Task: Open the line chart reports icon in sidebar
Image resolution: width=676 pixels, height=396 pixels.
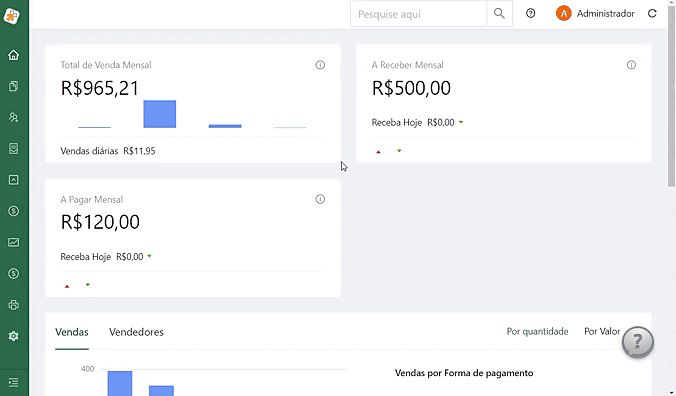Action: point(13,242)
